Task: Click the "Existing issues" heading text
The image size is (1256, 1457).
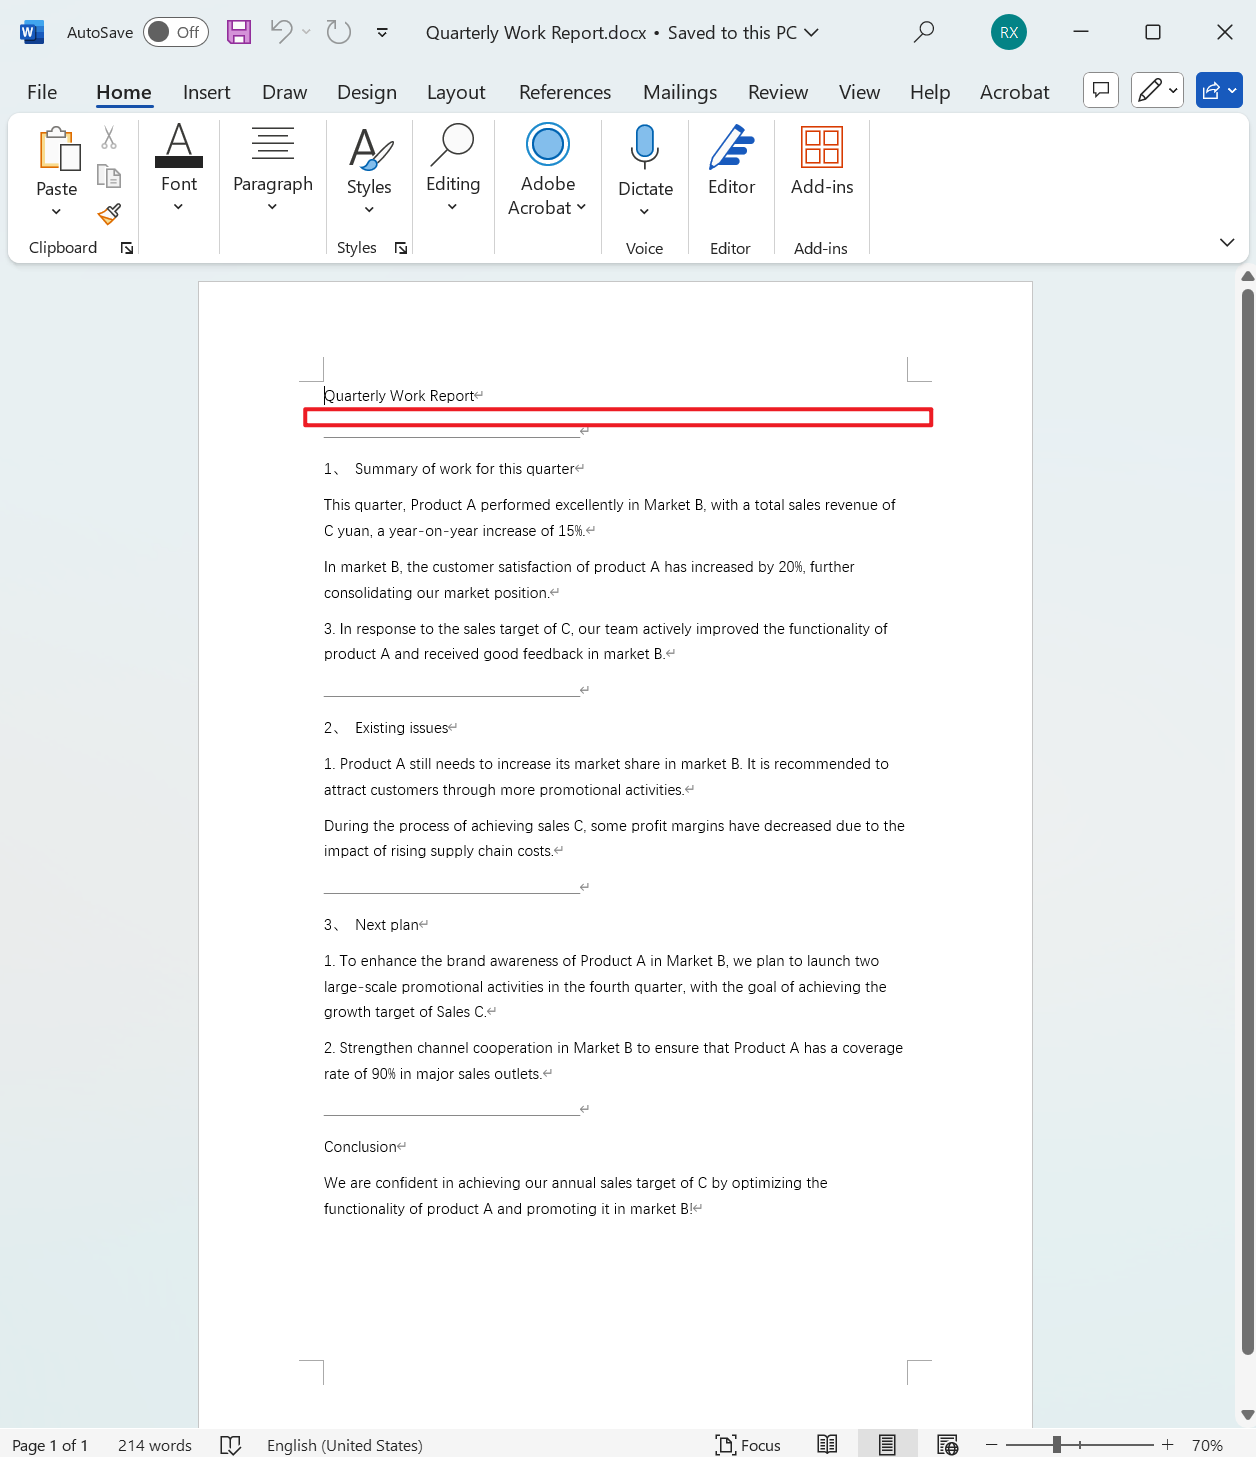Action: 402,728
